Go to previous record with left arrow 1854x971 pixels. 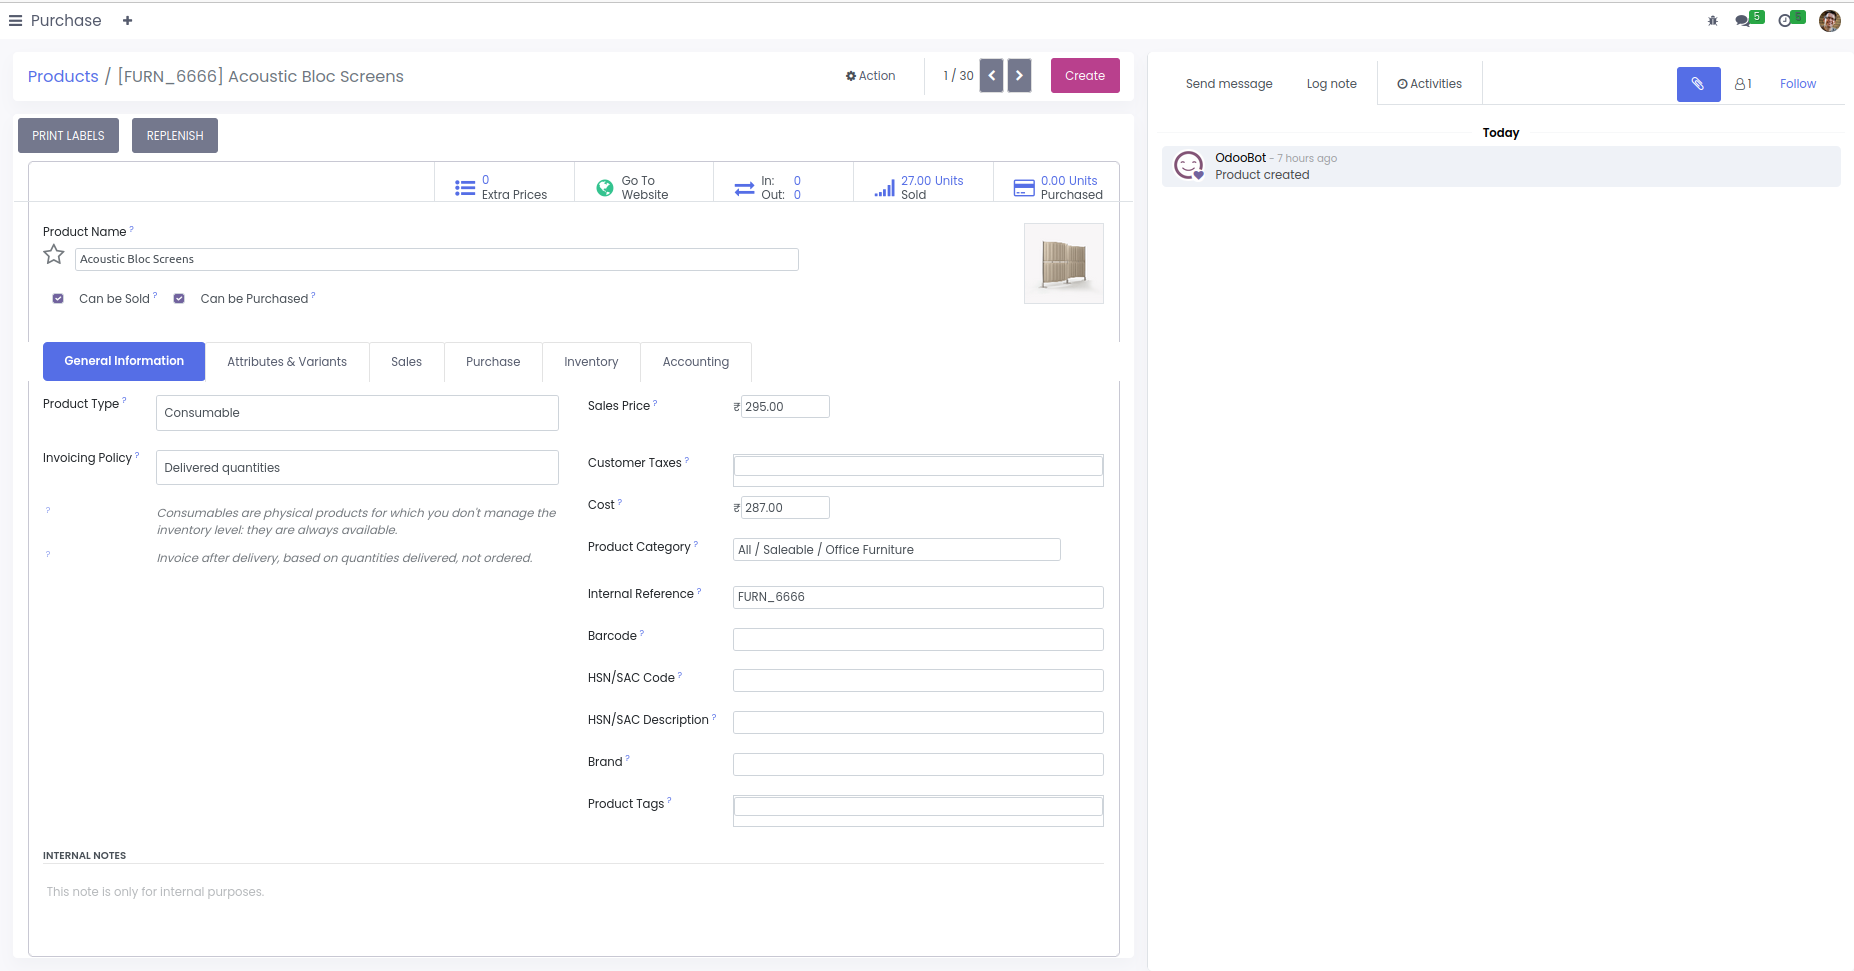[991, 76]
